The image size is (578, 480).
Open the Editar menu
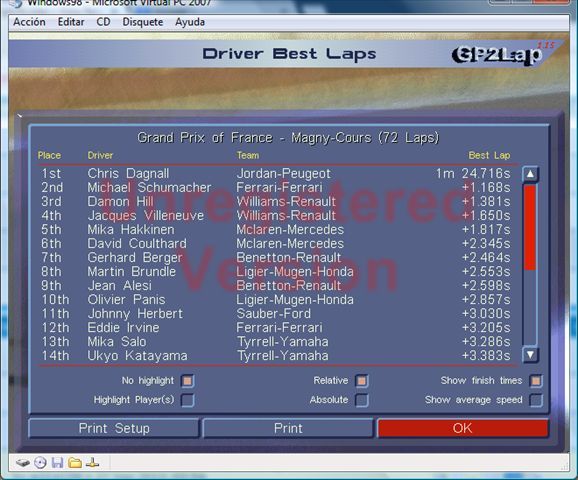[x=71, y=22]
